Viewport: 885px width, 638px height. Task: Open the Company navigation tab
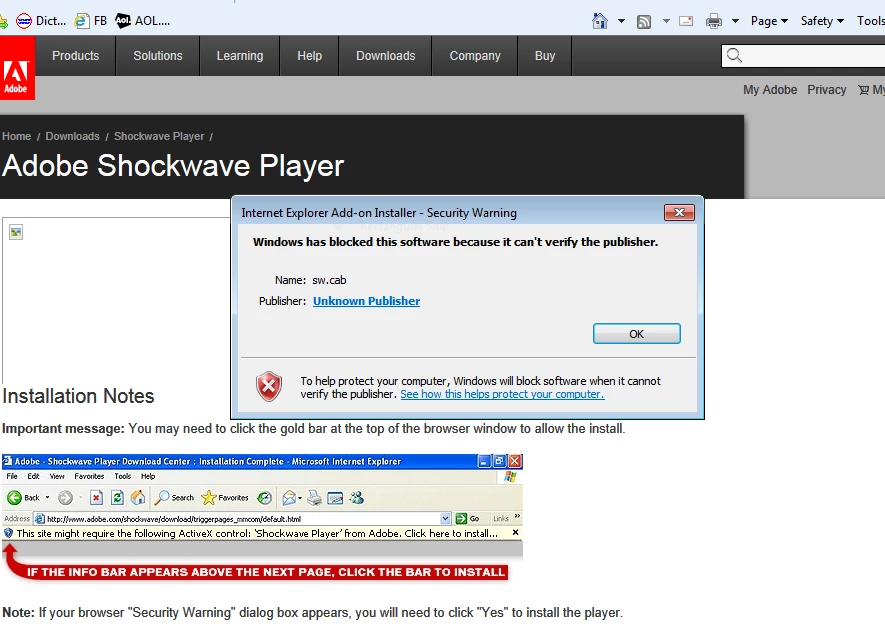click(475, 56)
